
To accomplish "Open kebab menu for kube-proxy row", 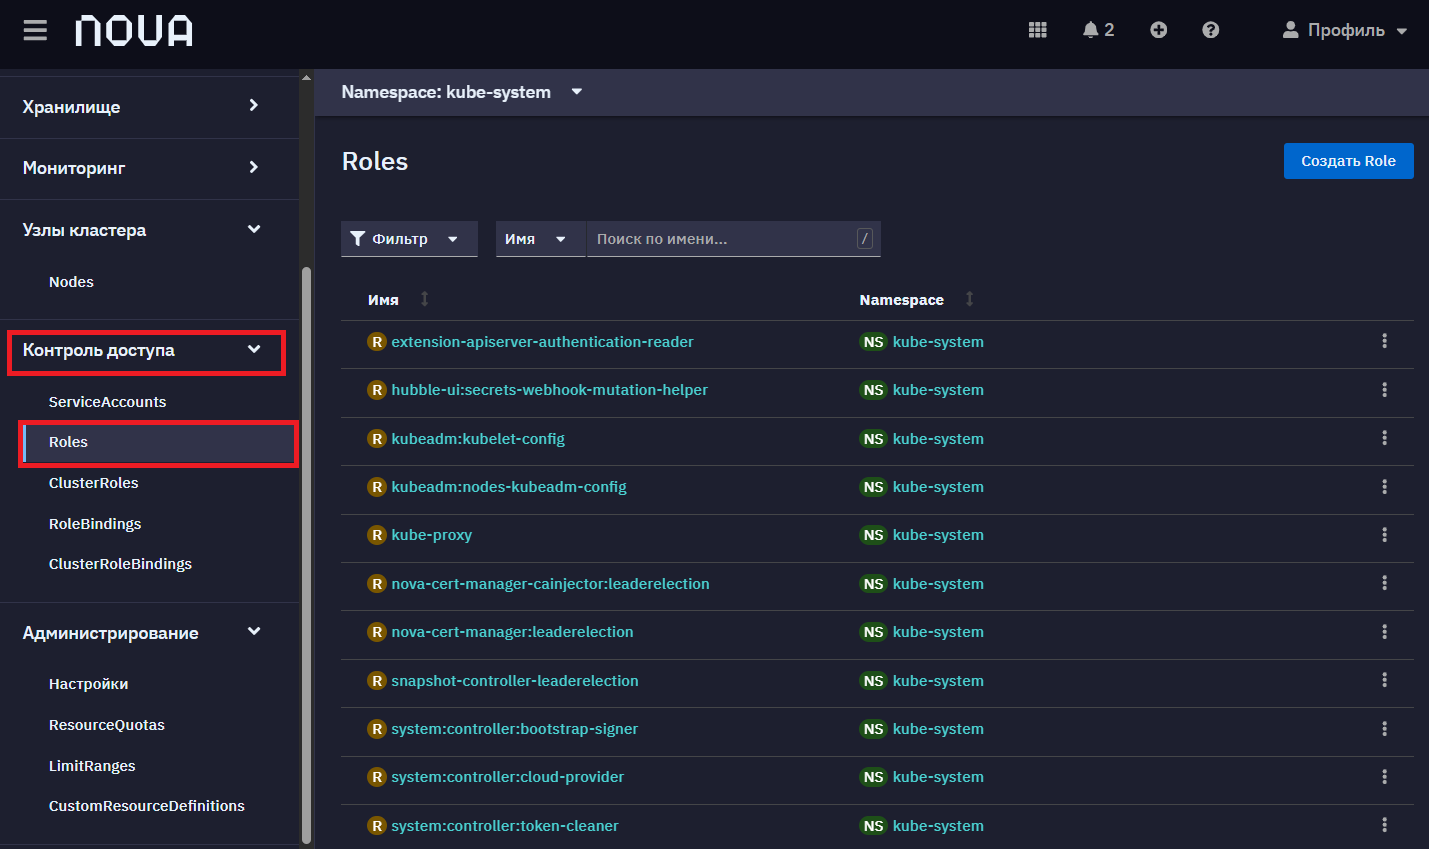I will tap(1384, 535).
